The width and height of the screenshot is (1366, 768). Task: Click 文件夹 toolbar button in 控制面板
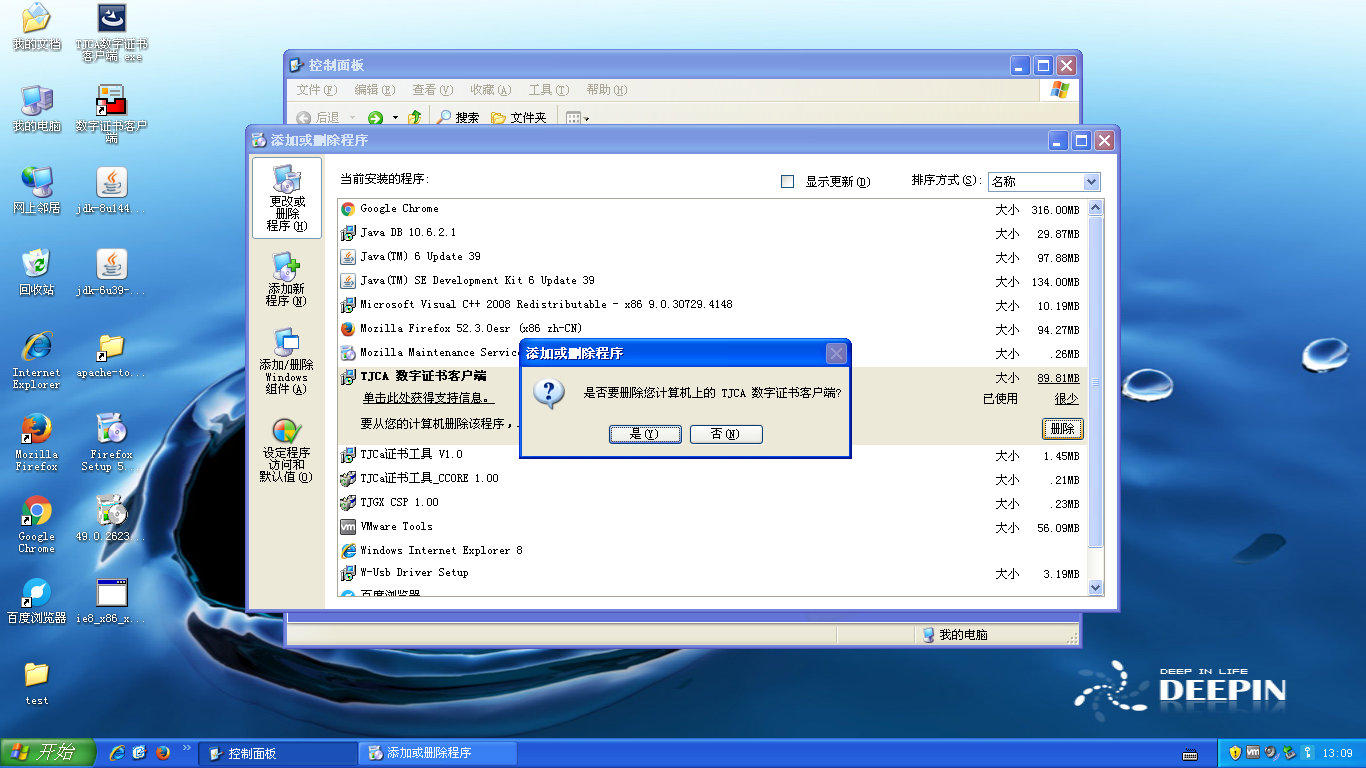[519, 118]
